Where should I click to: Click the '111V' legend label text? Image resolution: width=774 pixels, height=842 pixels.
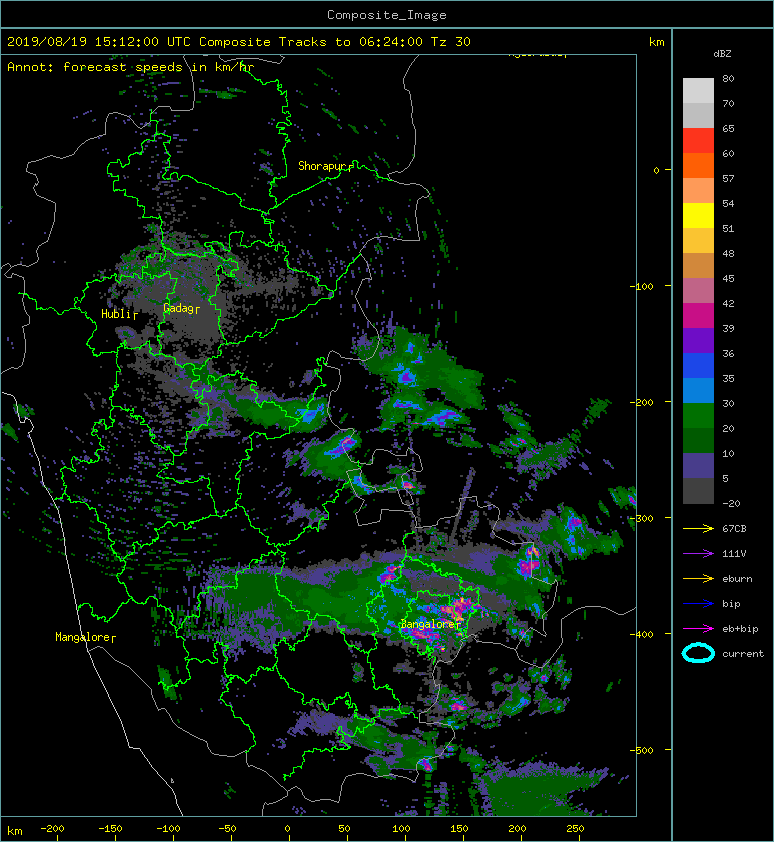pos(734,554)
